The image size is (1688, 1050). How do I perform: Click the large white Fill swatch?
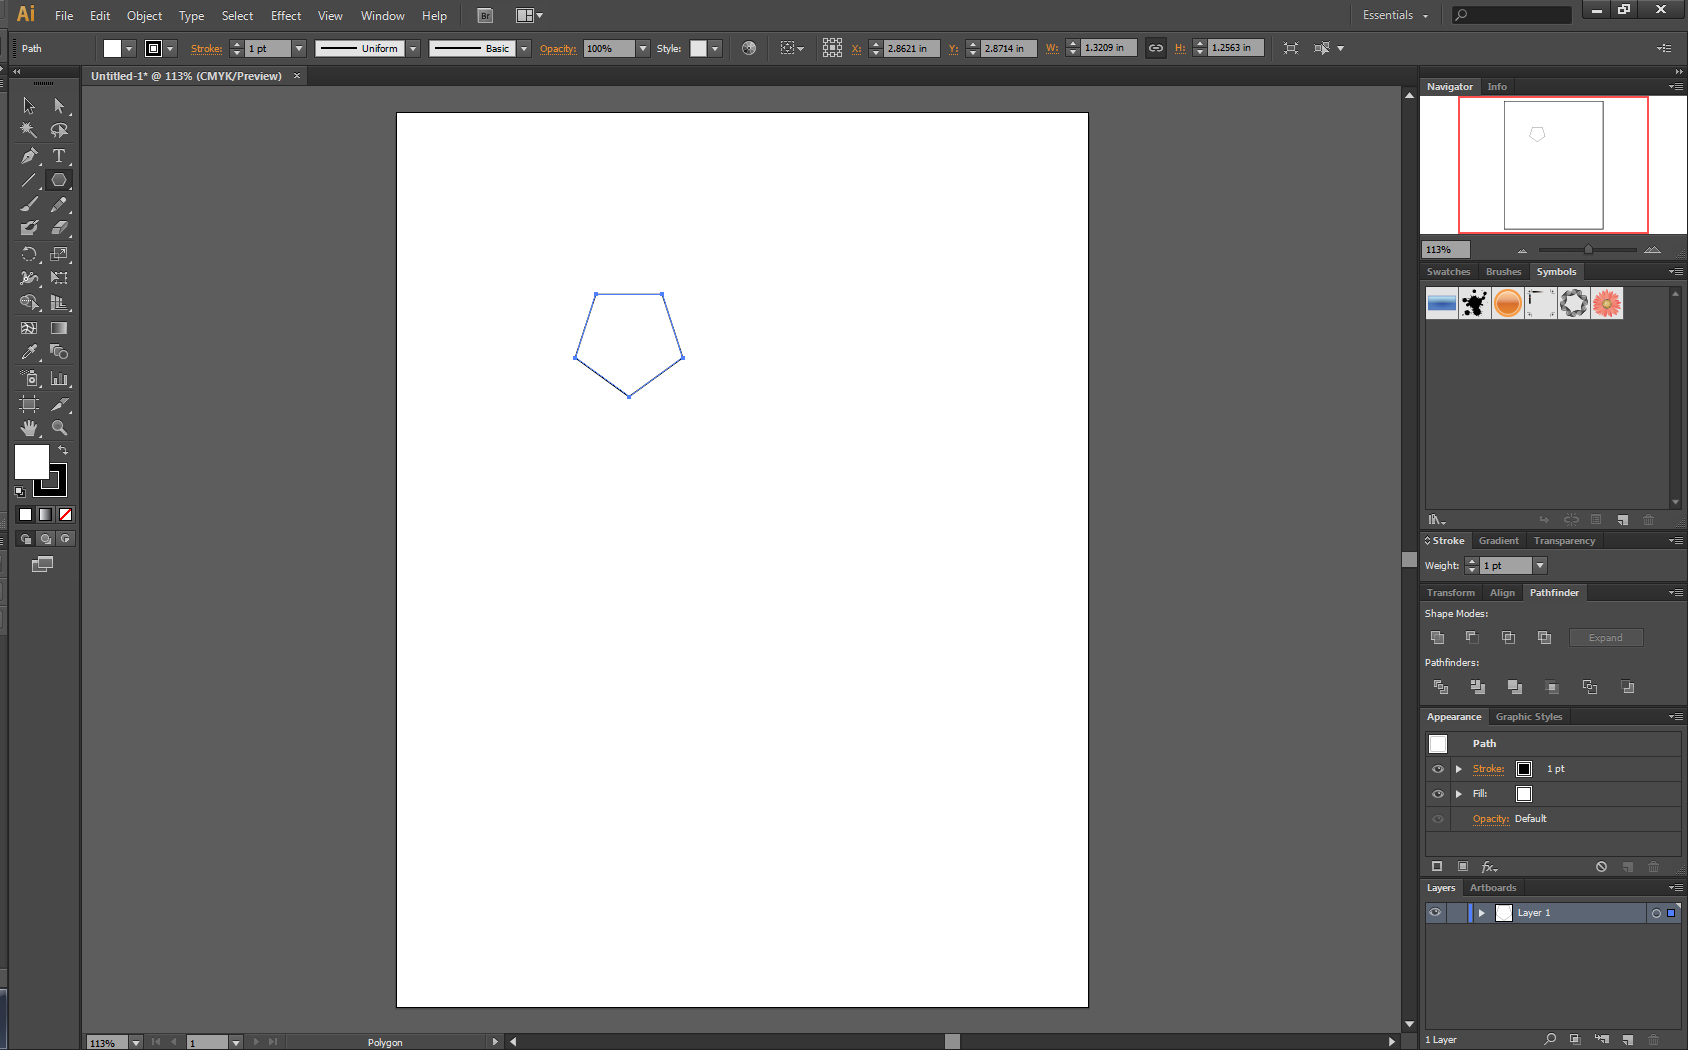32,462
